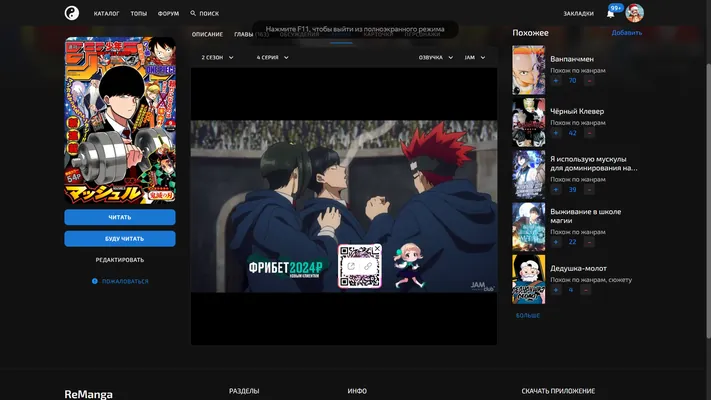Open Ванпанчмен cover thumbnail
This screenshot has width=711, height=400.
[x=529, y=70]
